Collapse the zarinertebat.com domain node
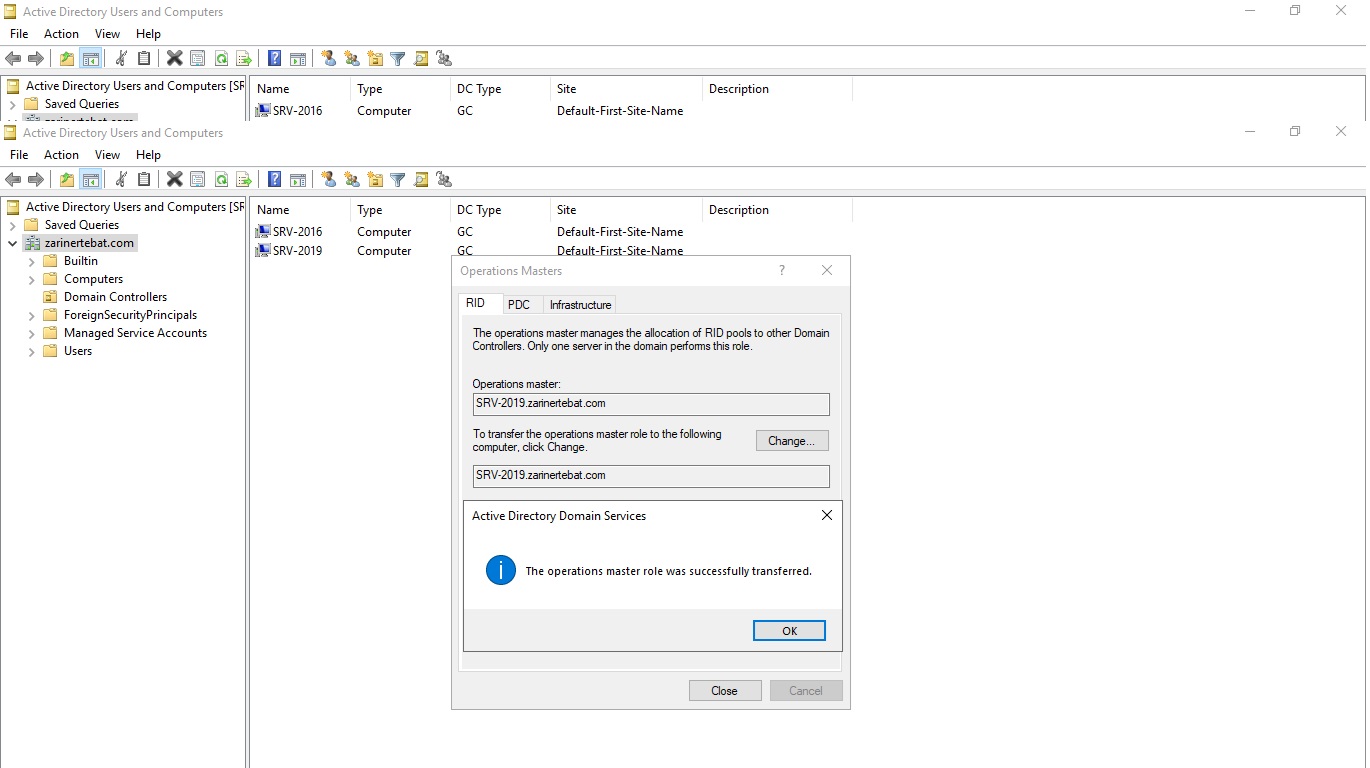The height and width of the screenshot is (768, 1370). pos(12,243)
